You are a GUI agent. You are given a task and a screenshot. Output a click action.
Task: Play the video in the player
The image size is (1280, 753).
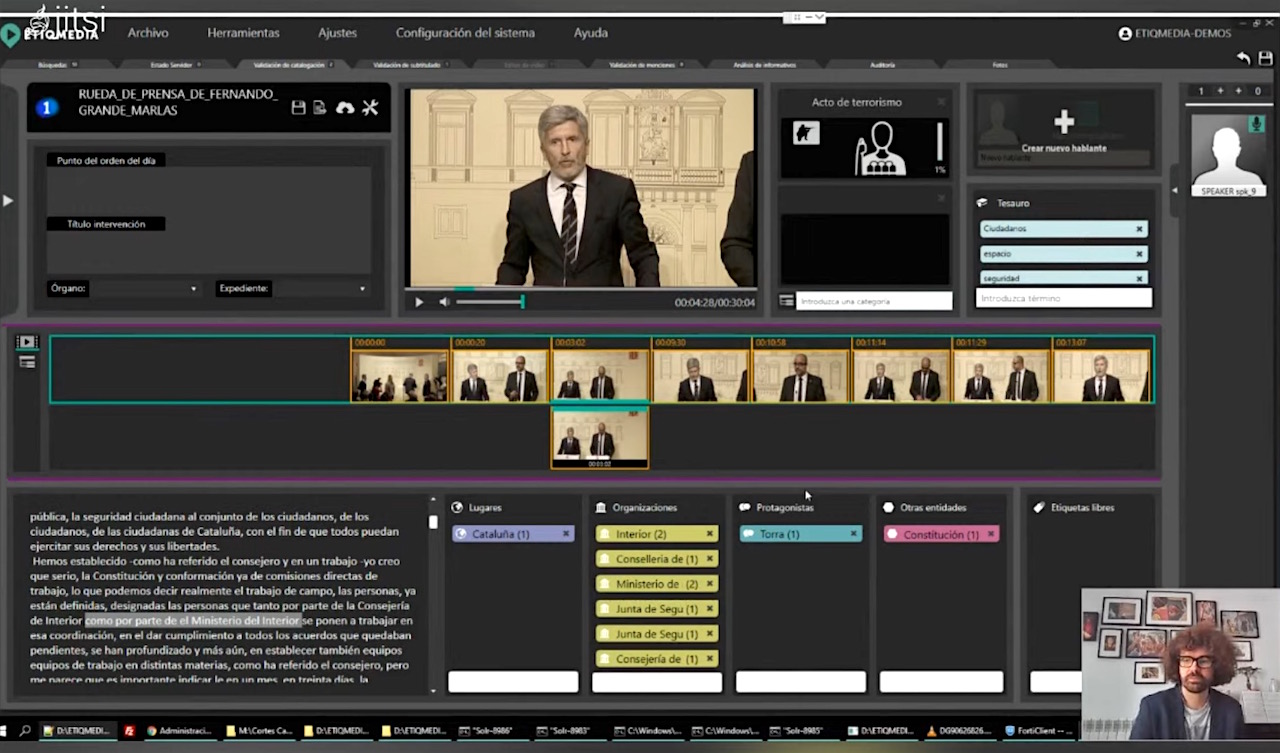click(419, 302)
